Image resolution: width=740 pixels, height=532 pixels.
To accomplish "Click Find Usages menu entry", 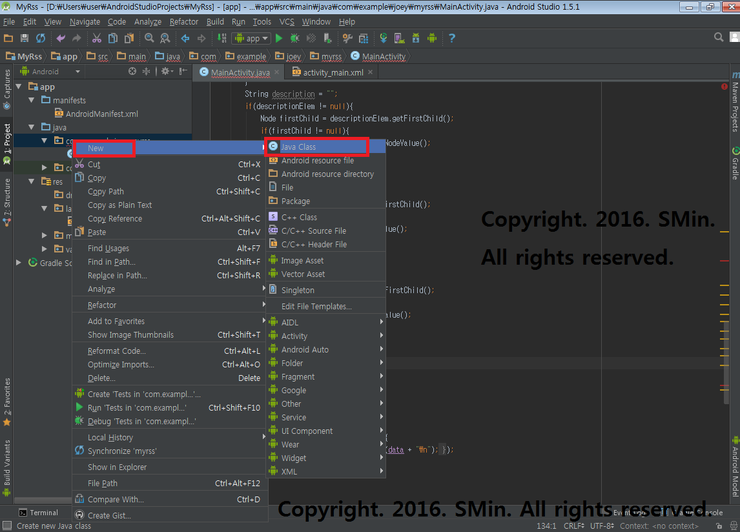I will (x=169, y=248).
